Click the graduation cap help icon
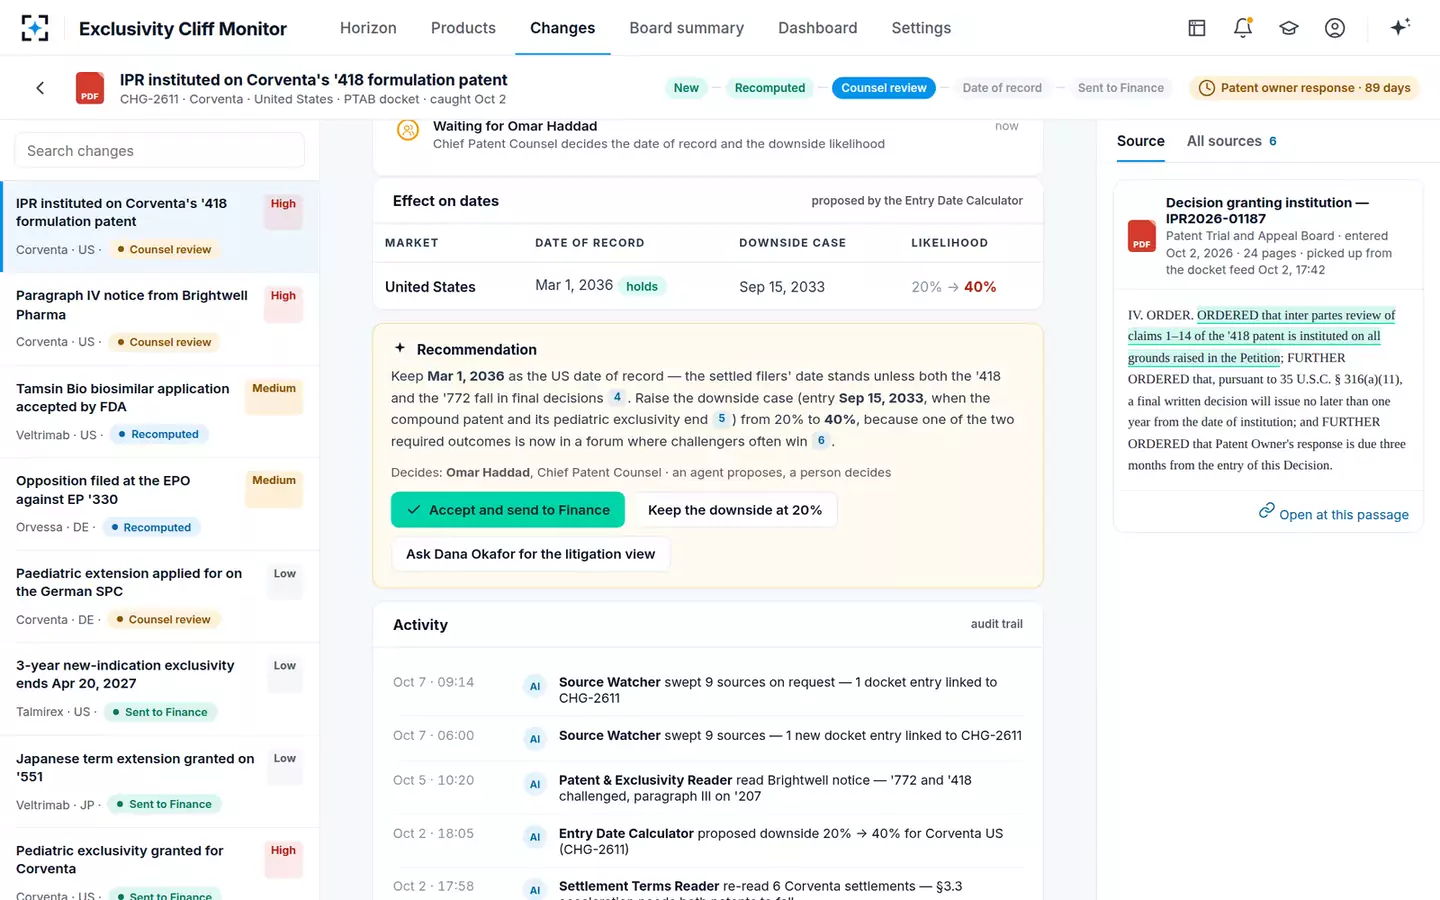The image size is (1440, 900). [x=1289, y=28]
